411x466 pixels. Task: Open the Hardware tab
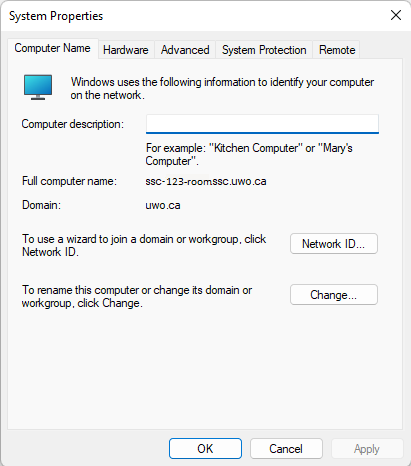(126, 50)
